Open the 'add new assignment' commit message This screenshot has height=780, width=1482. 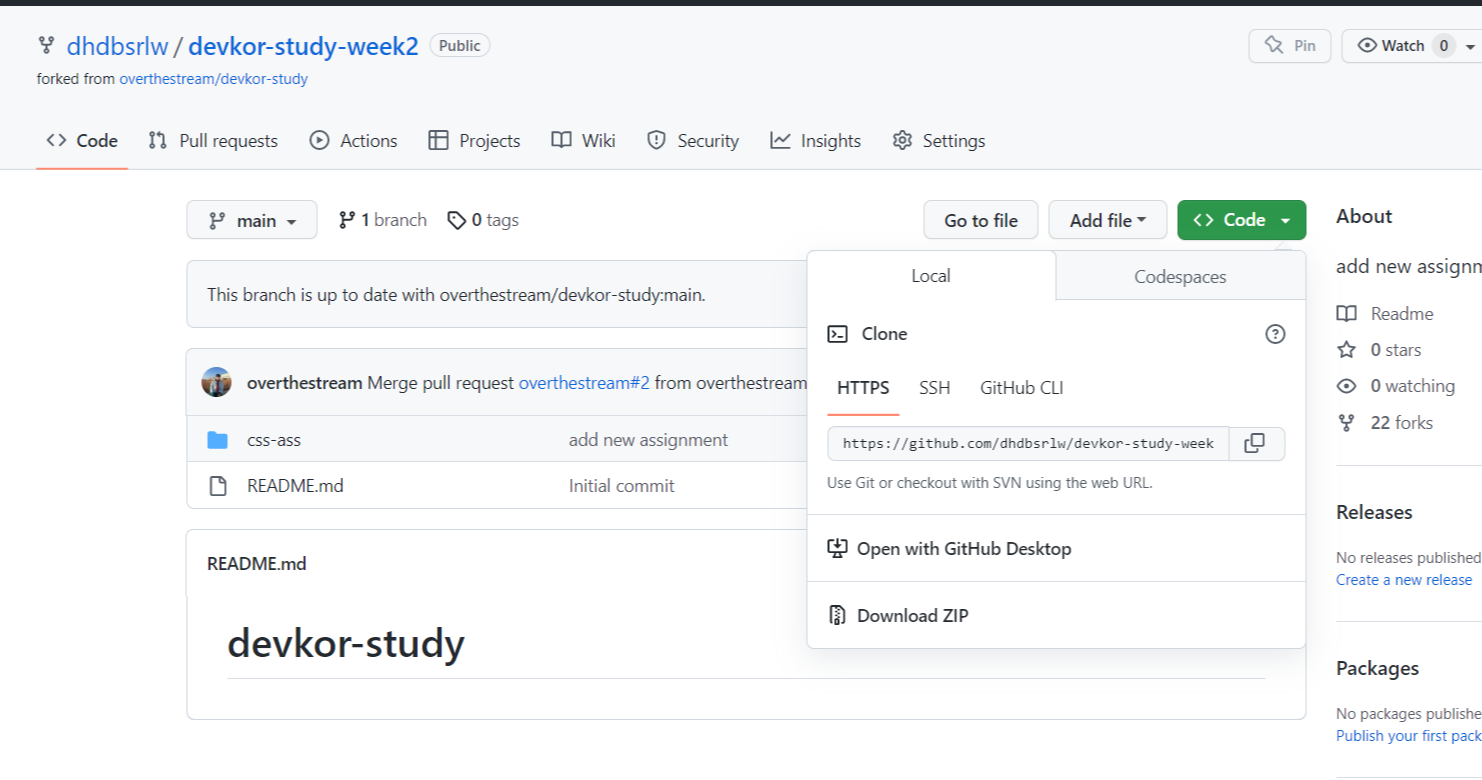pos(648,440)
